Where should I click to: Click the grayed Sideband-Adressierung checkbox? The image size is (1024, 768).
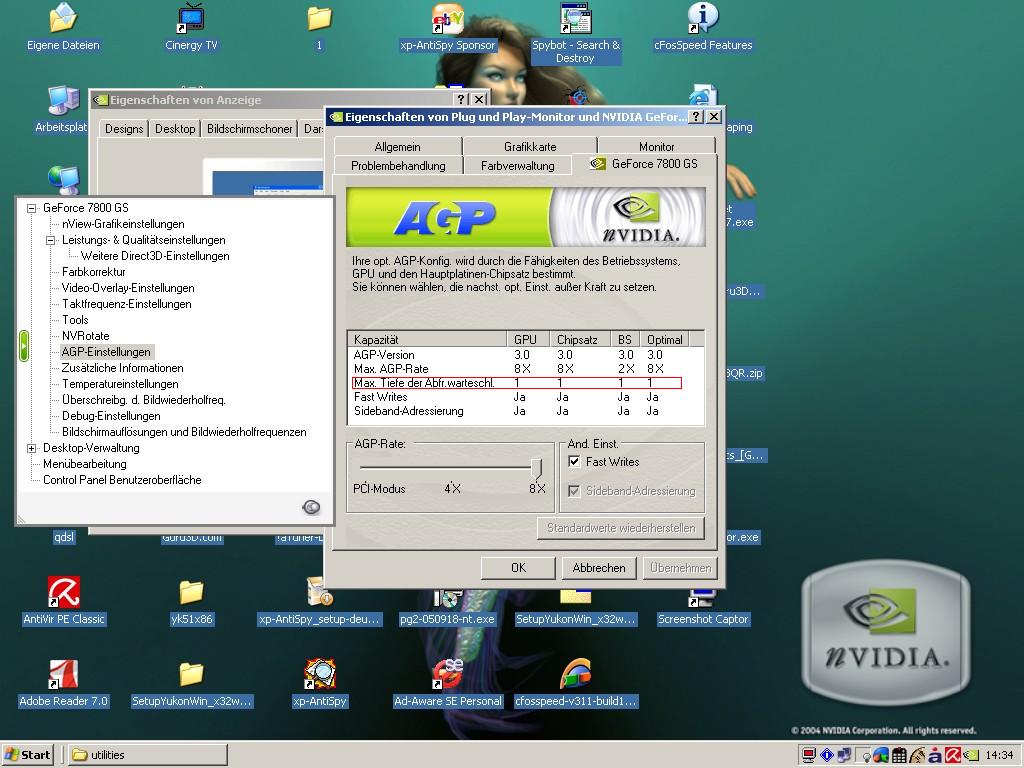pos(574,491)
